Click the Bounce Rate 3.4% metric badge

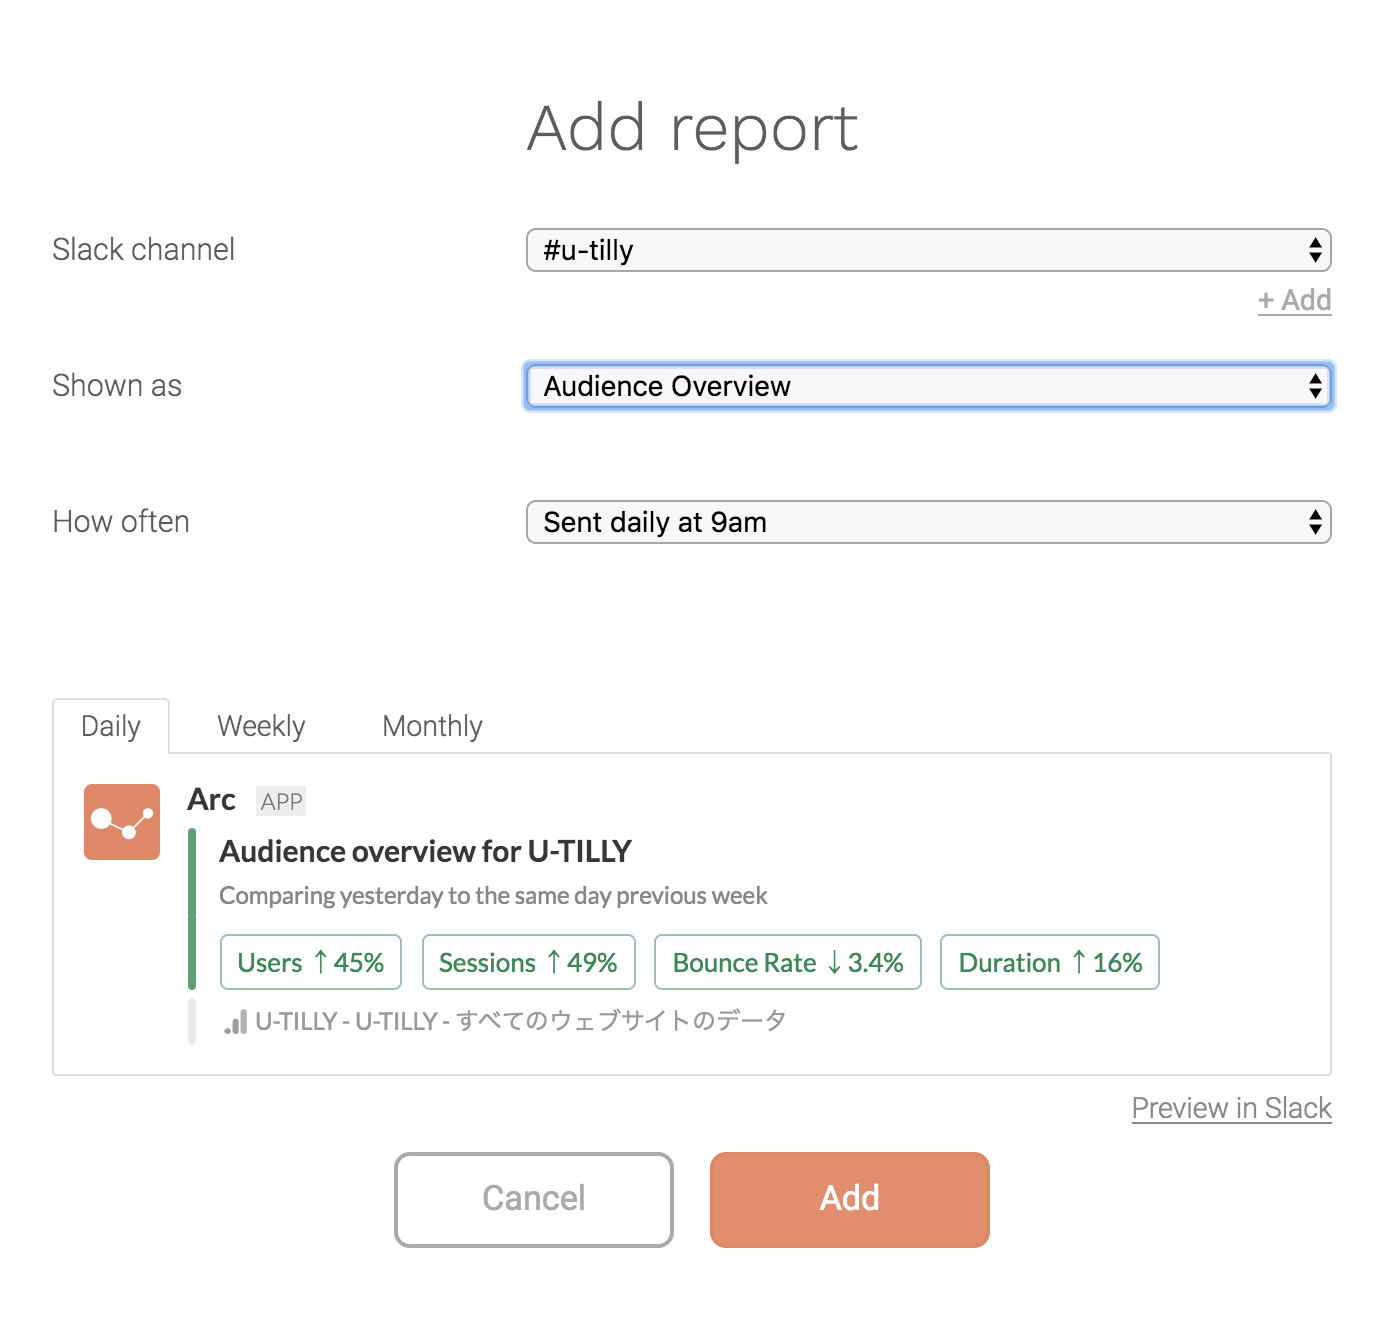788,962
